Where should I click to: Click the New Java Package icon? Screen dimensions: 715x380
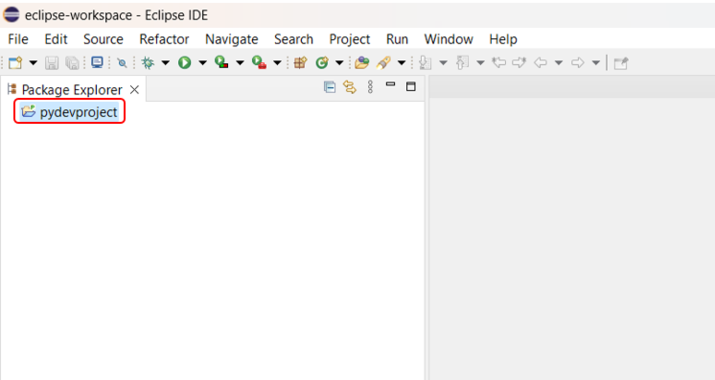(301, 62)
